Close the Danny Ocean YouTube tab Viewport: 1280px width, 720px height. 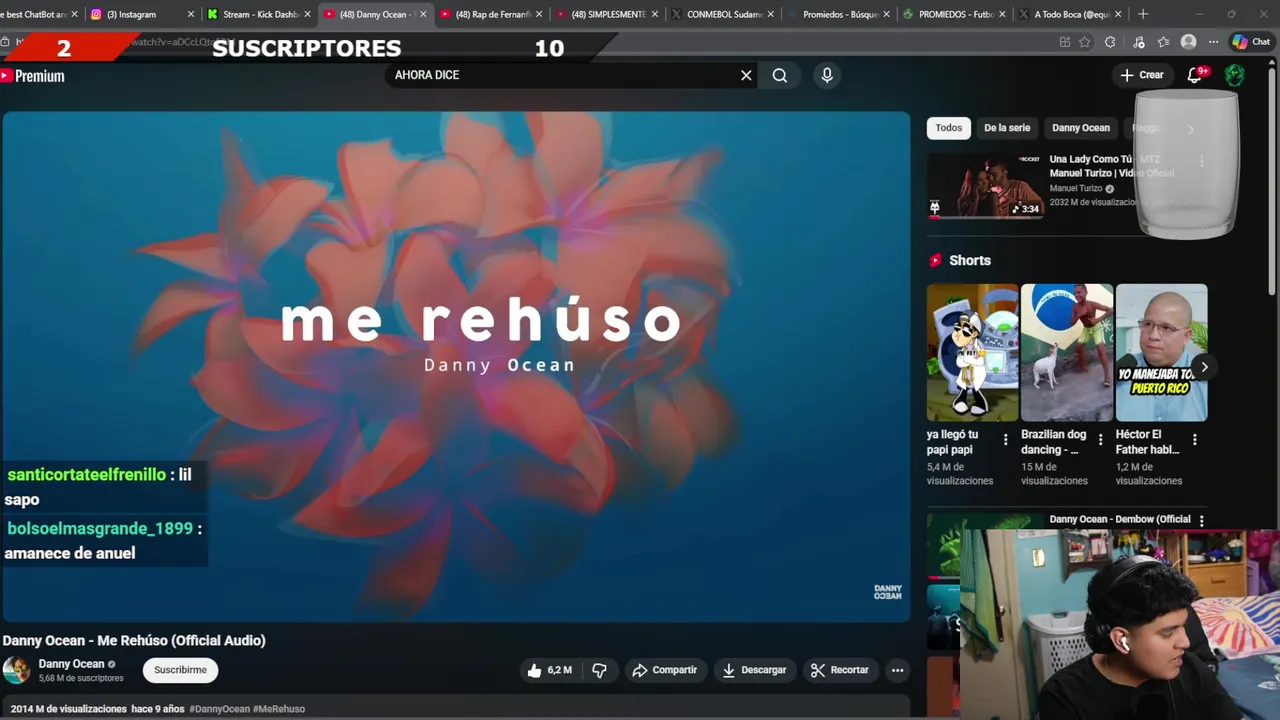423,14
